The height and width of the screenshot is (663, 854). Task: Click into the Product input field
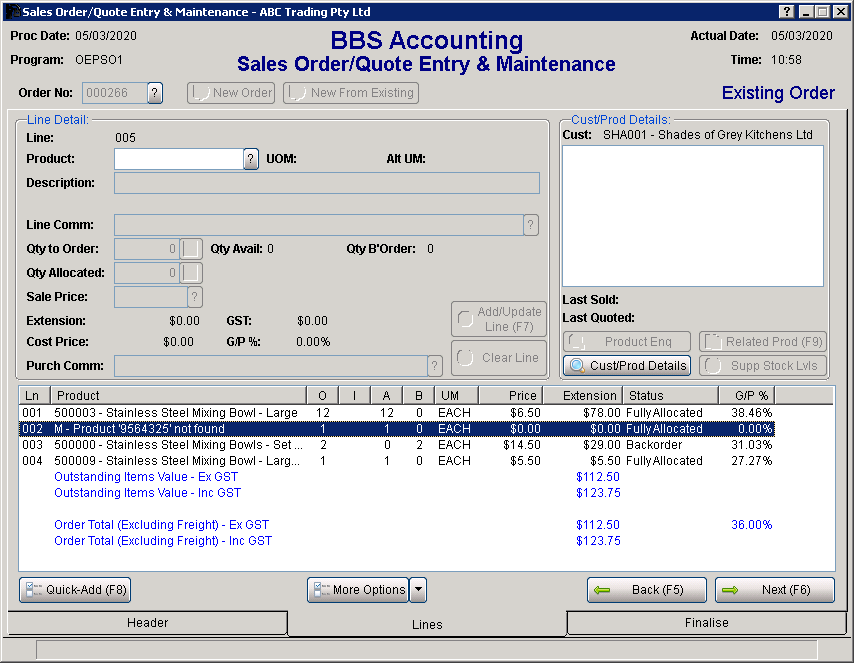click(x=178, y=159)
